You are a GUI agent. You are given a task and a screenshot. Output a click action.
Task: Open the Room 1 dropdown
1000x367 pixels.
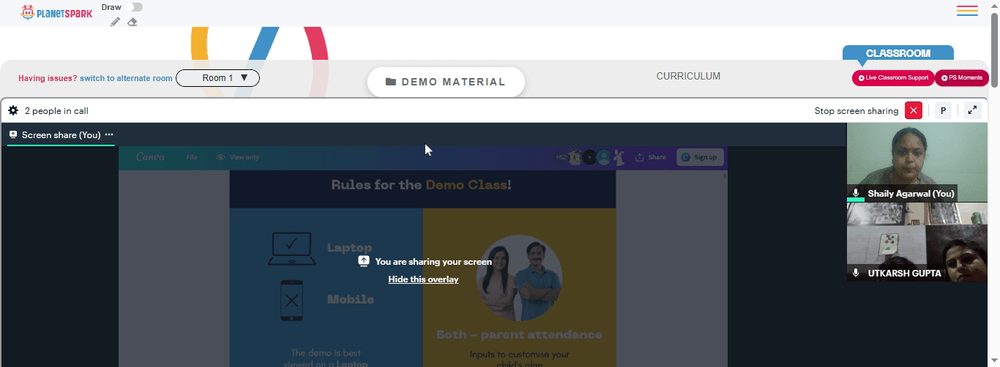[x=217, y=78]
